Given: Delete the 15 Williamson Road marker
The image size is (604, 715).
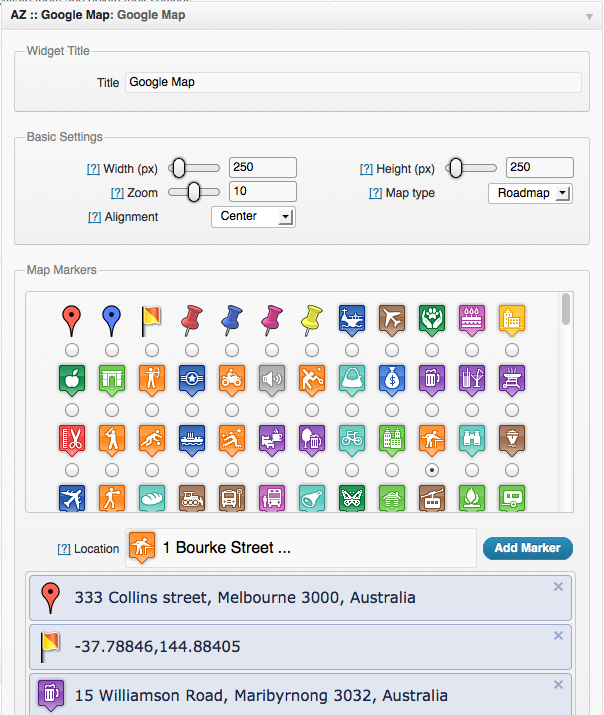Looking at the screenshot, I should coord(559,685).
